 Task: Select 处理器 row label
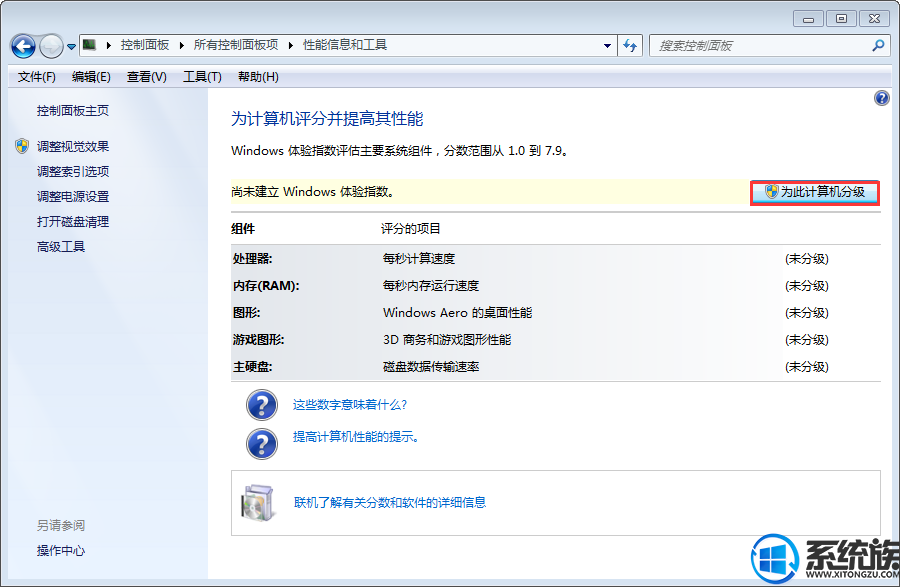253,259
